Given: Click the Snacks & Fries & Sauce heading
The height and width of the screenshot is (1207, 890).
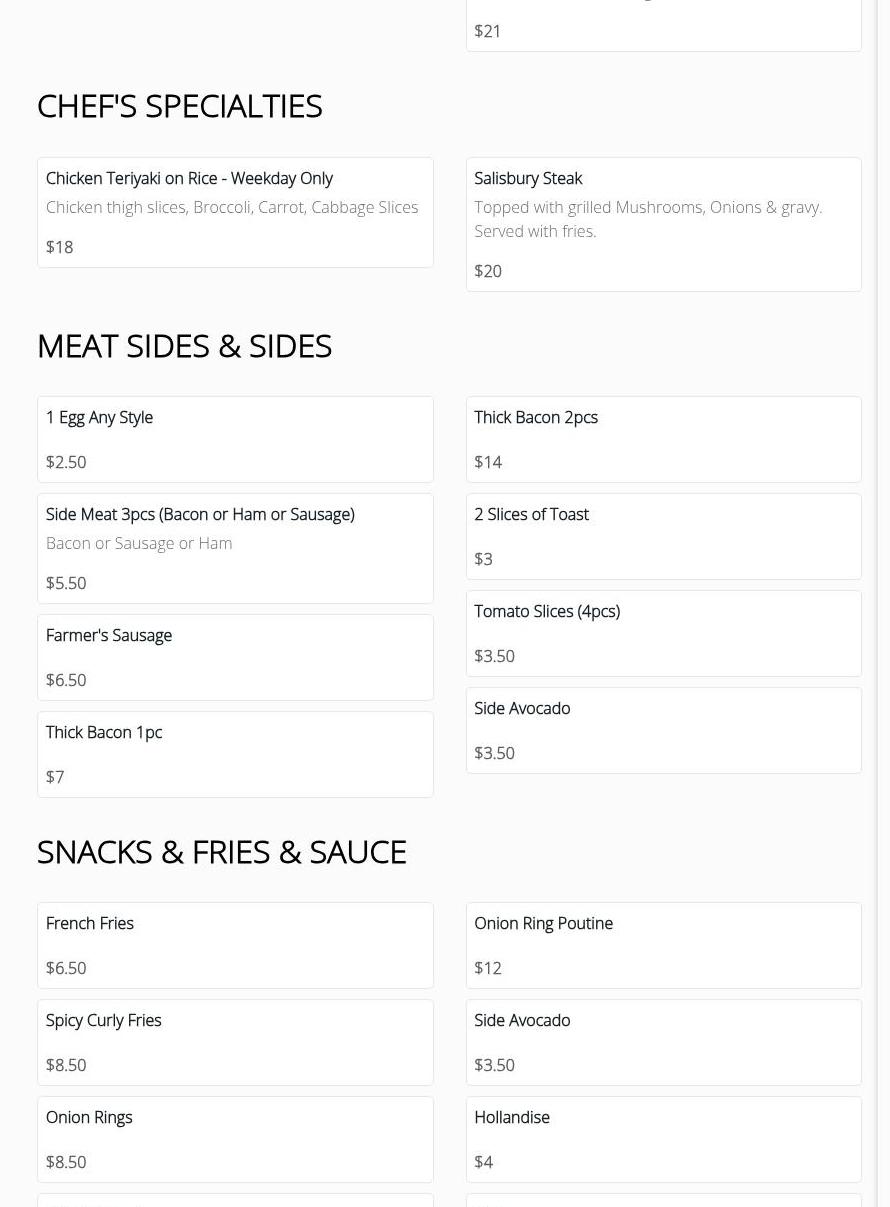Looking at the screenshot, I should point(221,852).
